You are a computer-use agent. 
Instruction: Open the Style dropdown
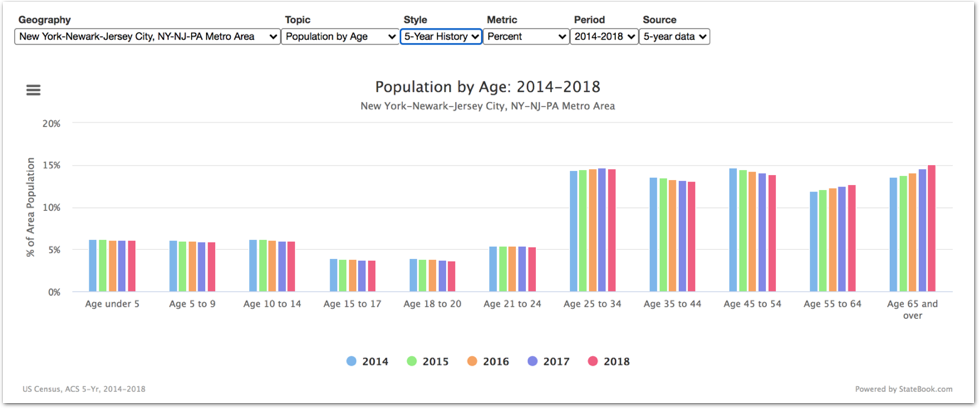[441, 37]
